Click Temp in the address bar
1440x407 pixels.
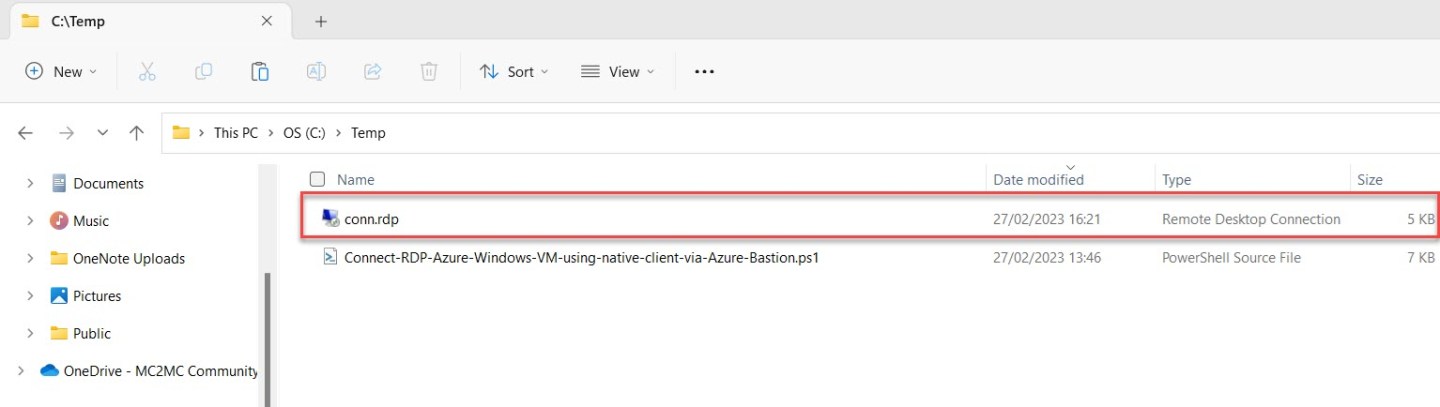[368, 133]
